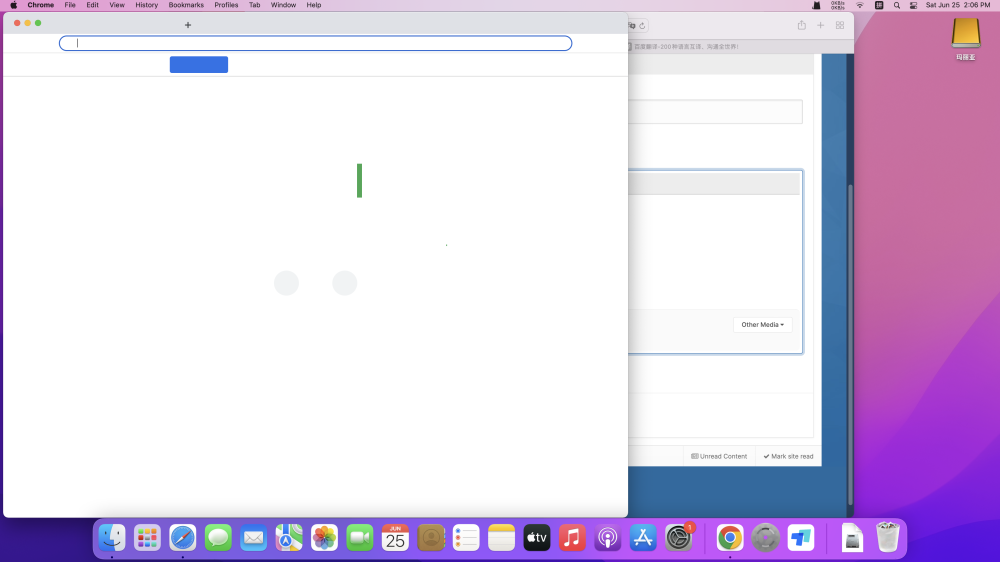Open Trash from the Dock
Image resolution: width=1000 pixels, height=562 pixels.
point(887,538)
